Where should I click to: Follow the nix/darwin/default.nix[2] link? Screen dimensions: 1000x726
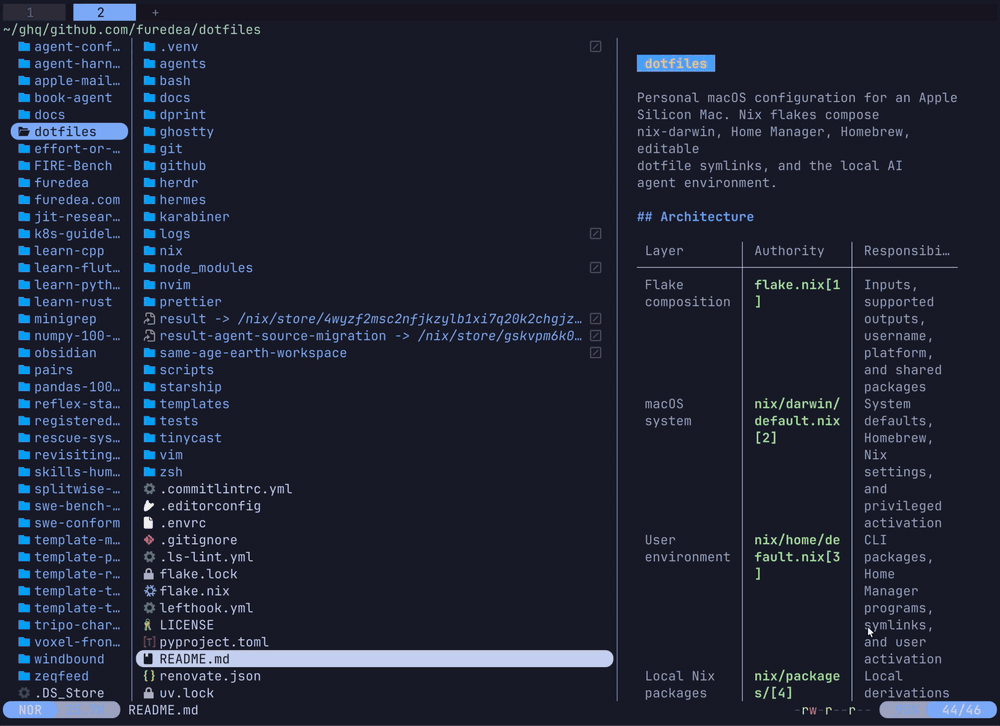point(797,421)
